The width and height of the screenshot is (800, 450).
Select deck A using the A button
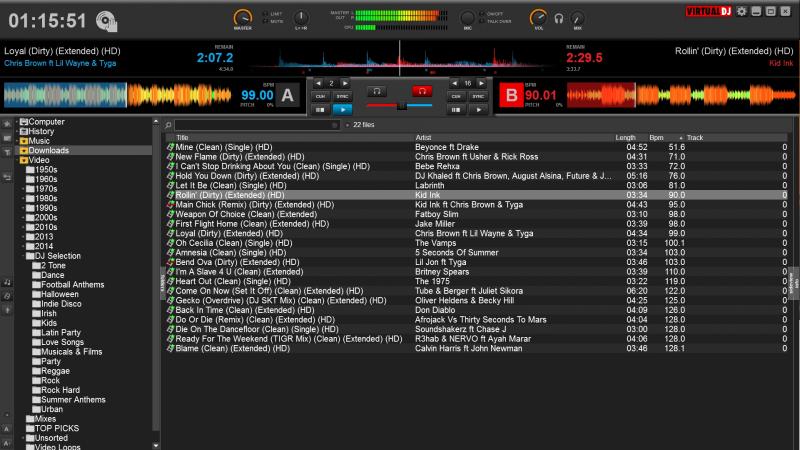288,95
